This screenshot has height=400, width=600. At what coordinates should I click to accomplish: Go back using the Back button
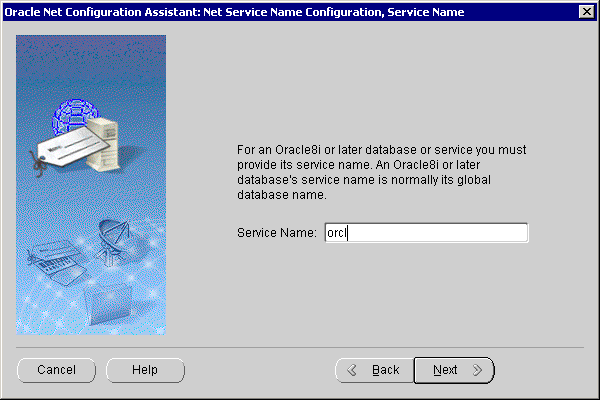pos(374,370)
